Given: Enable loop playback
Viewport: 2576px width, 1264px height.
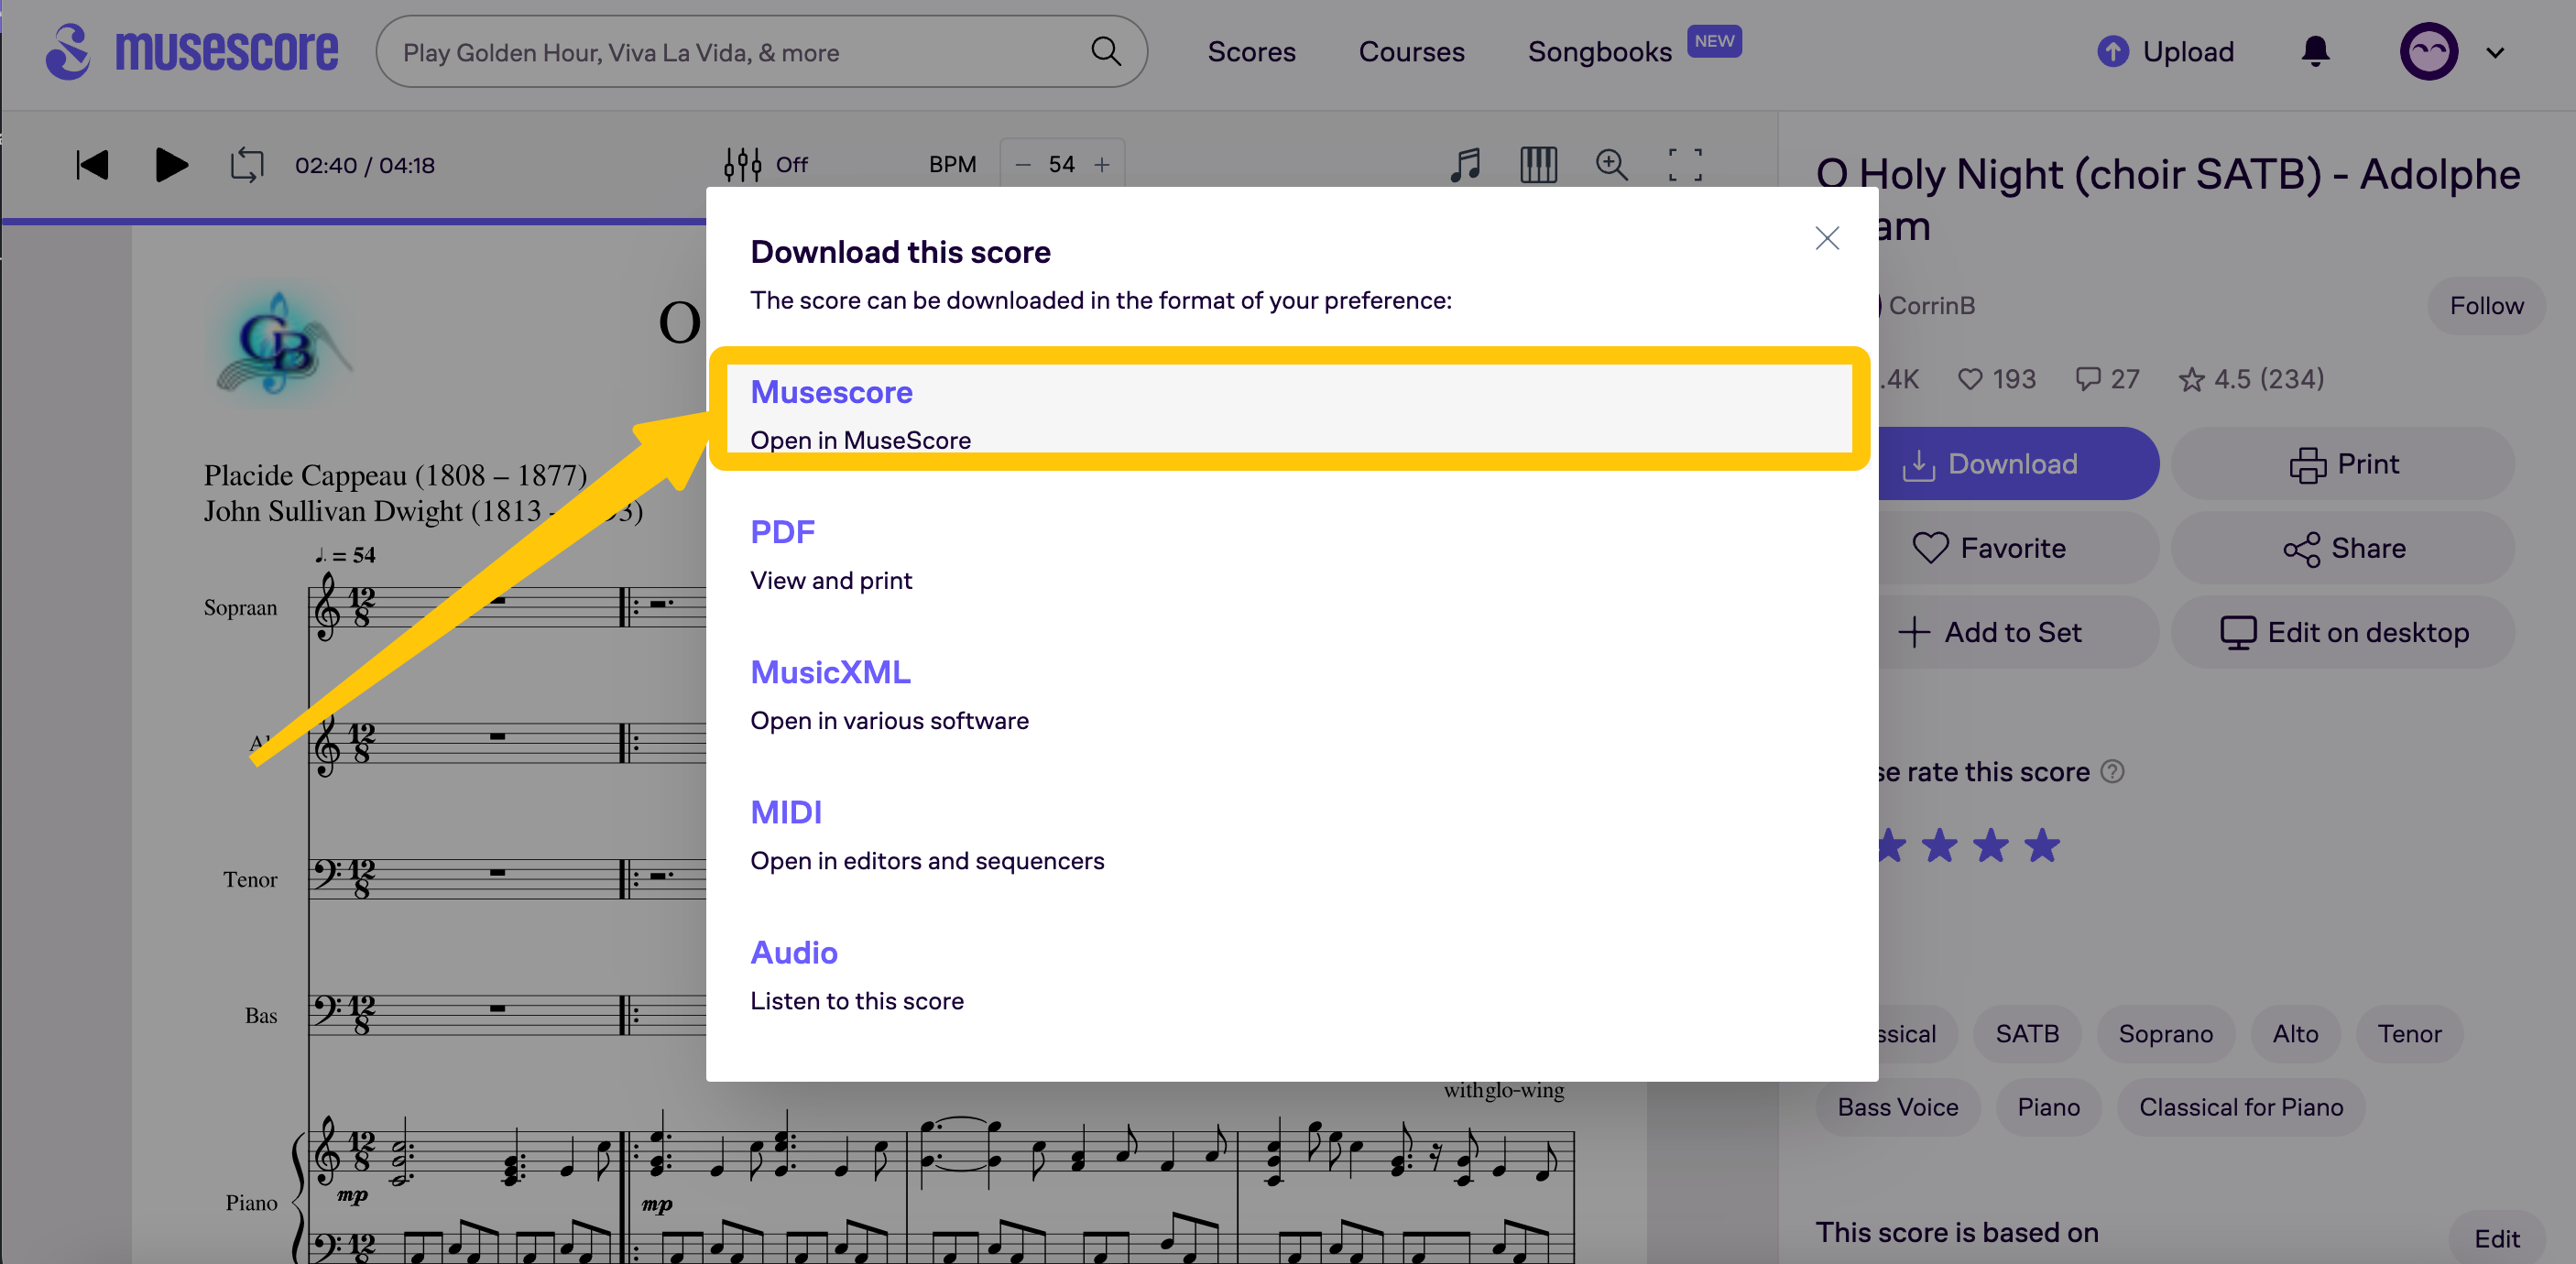Looking at the screenshot, I should (x=246, y=165).
